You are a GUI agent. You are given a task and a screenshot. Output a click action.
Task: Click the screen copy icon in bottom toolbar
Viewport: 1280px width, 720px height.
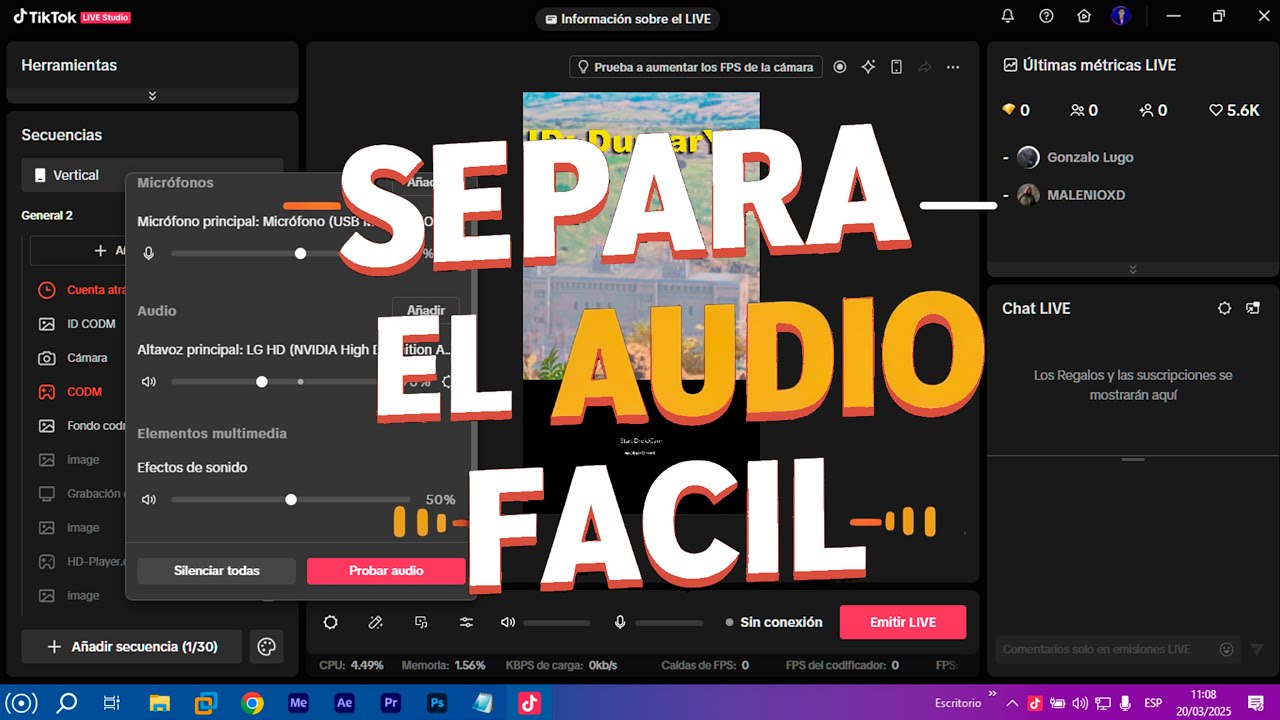421,622
